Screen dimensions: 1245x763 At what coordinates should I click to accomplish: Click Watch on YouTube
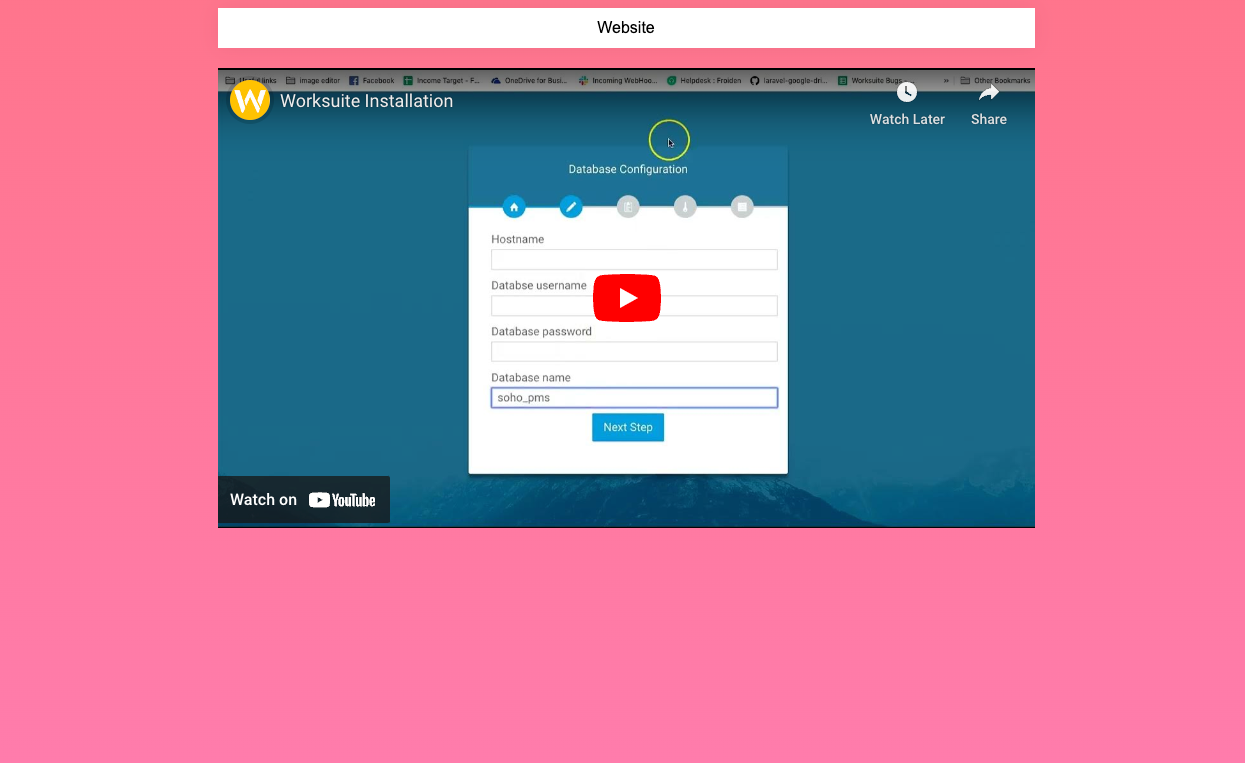[304, 500]
